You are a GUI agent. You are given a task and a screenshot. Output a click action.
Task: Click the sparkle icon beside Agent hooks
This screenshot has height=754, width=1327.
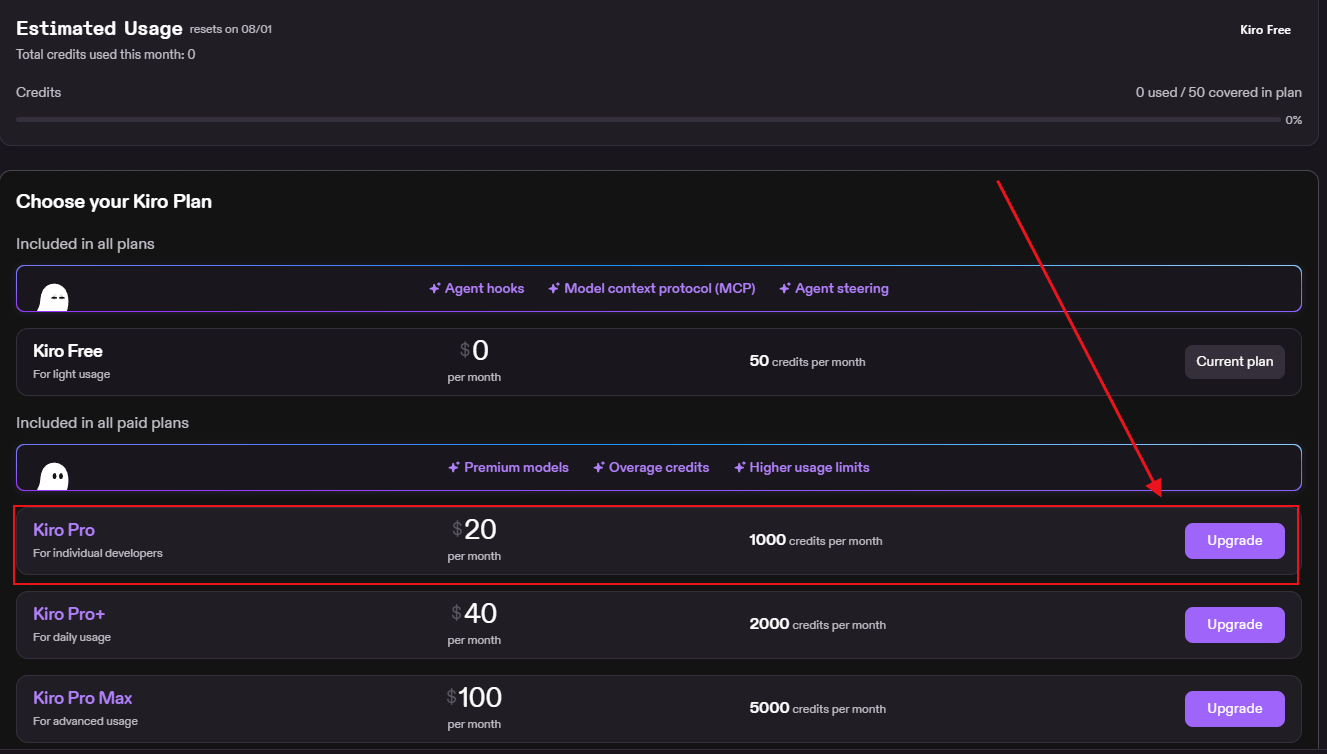435,288
